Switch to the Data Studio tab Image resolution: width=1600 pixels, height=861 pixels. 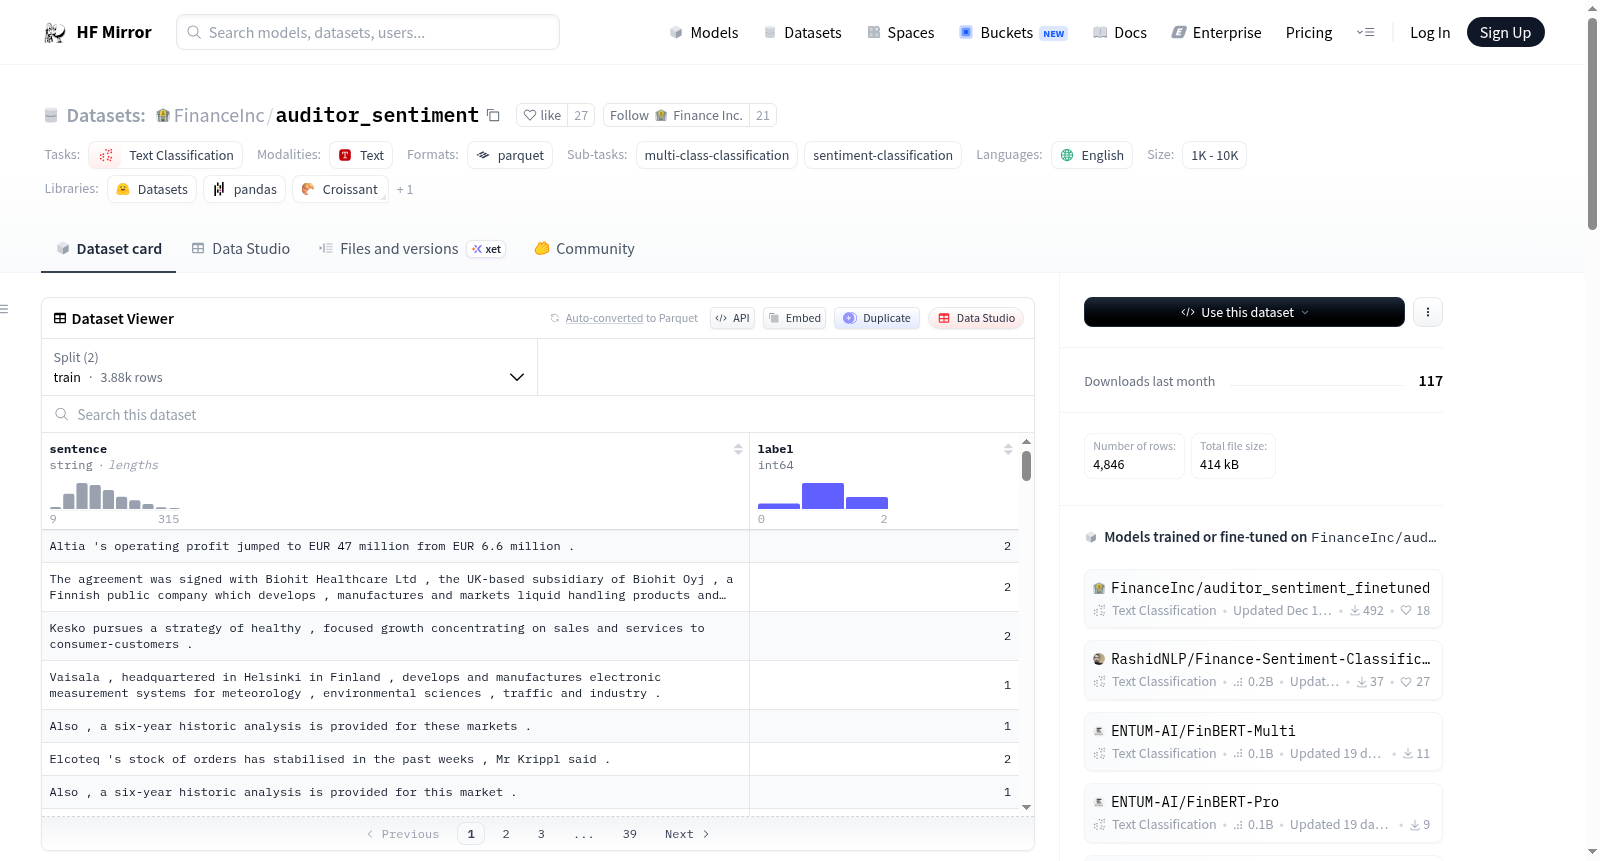click(x=241, y=249)
